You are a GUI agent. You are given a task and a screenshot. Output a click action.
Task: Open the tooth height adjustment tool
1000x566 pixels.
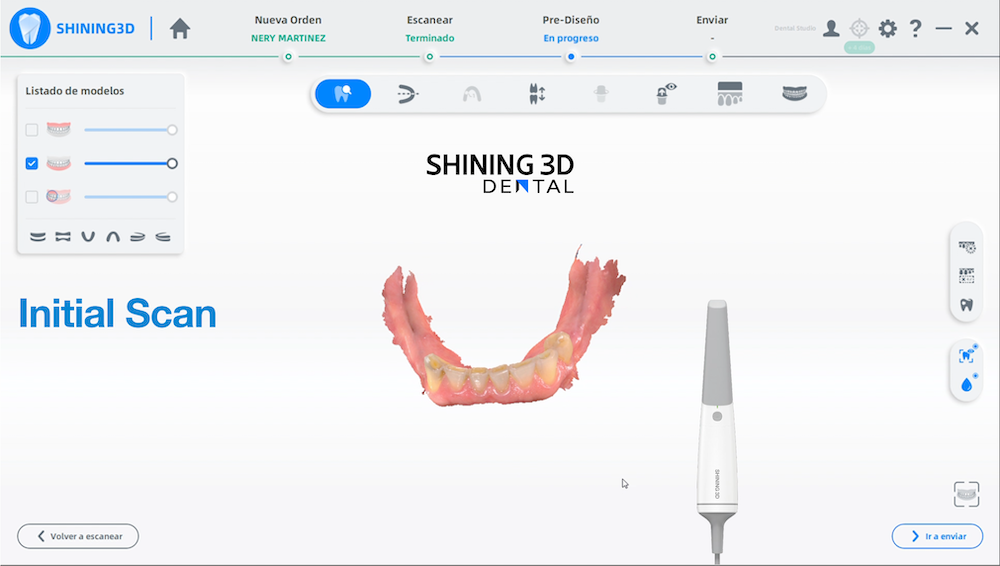(x=537, y=94)
